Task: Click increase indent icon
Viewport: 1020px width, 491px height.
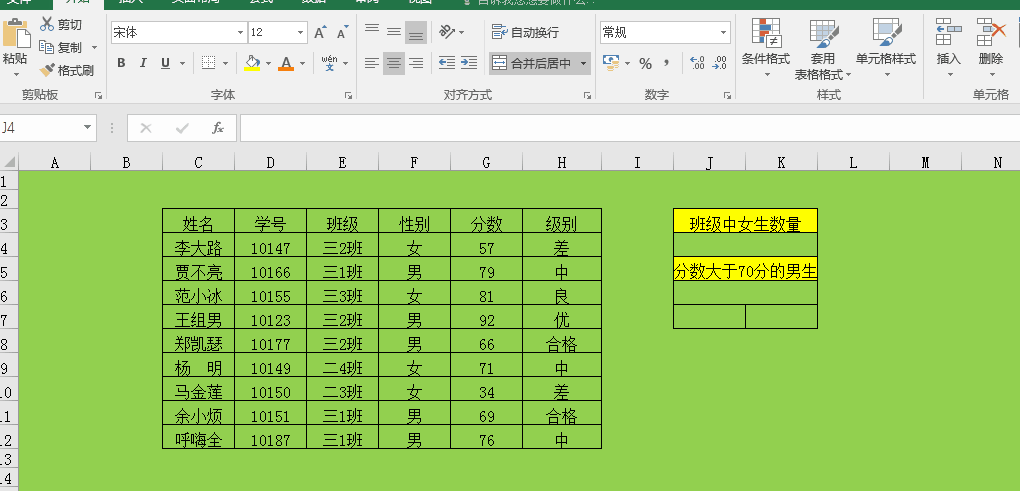Action: (x=469, y=63)
